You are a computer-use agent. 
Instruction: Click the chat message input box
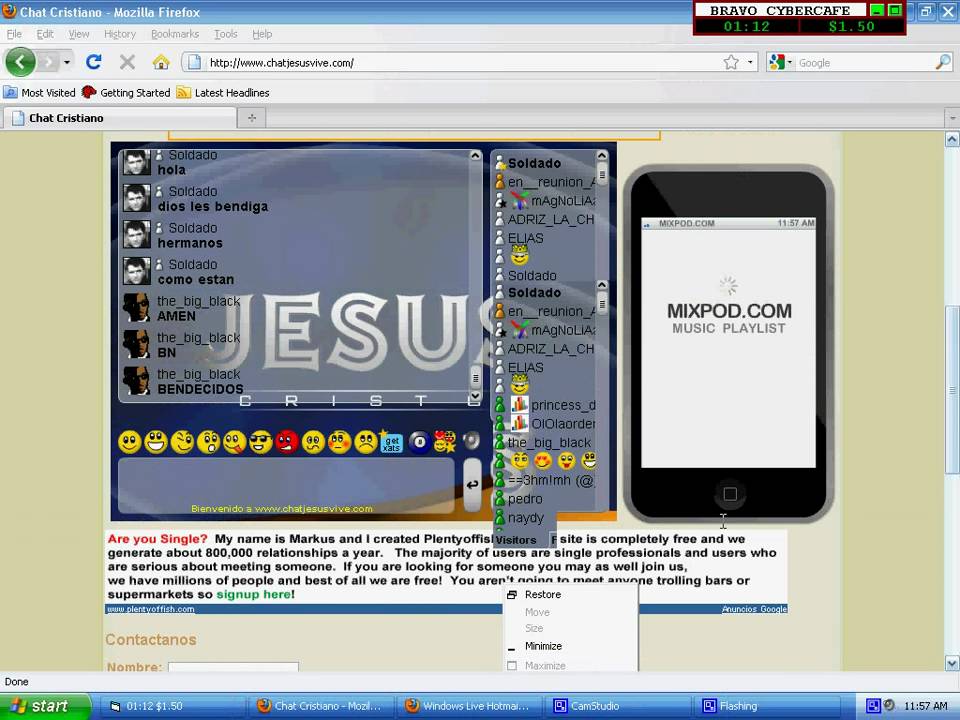(x=286, y=485)
